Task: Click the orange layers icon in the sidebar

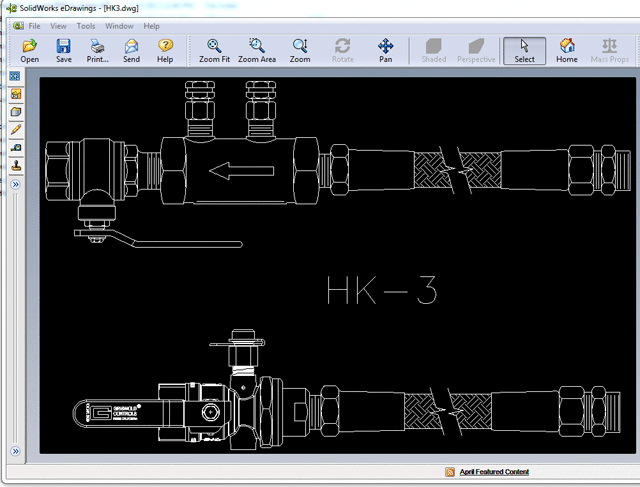Action: tap(16, 94)
